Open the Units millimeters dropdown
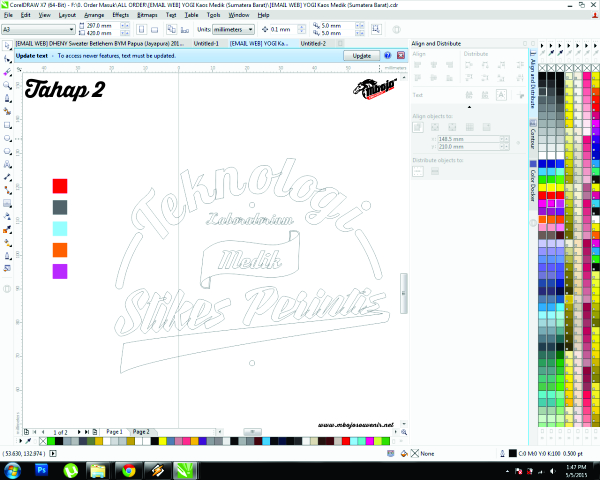Screen dimensions: 600x480 250,29
